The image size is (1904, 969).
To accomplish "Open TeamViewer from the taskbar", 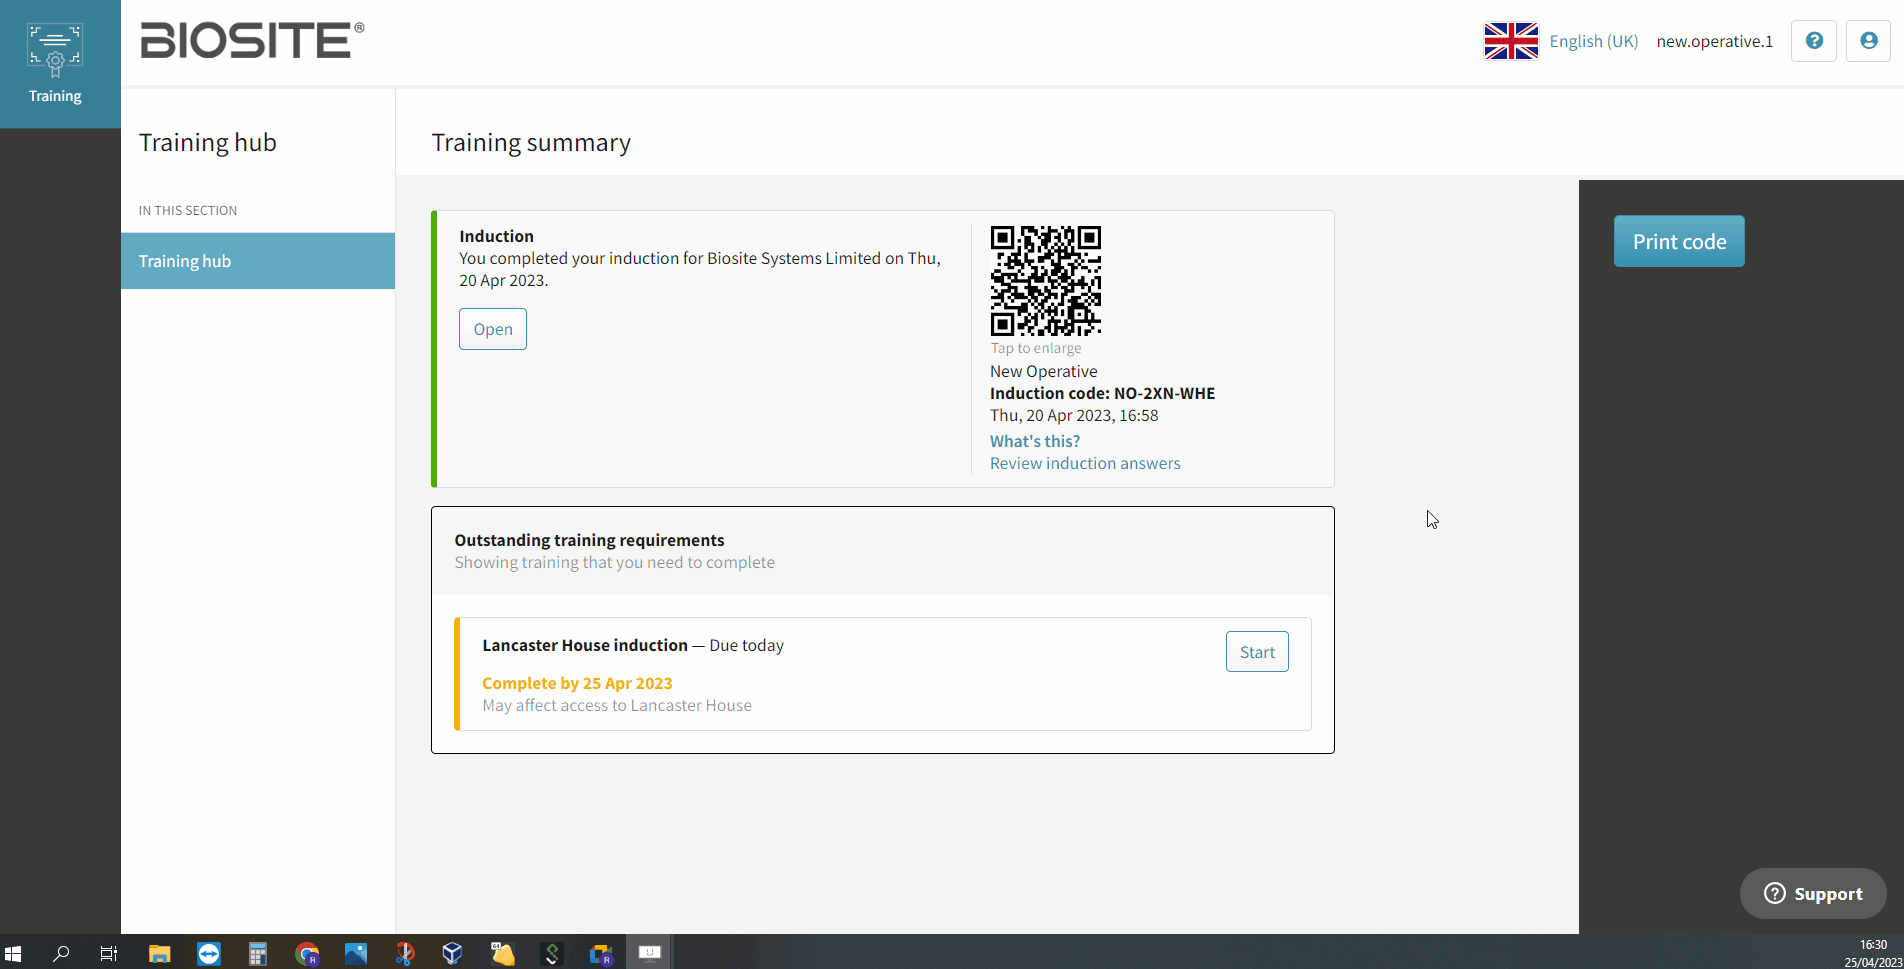I will coord(208,953).
